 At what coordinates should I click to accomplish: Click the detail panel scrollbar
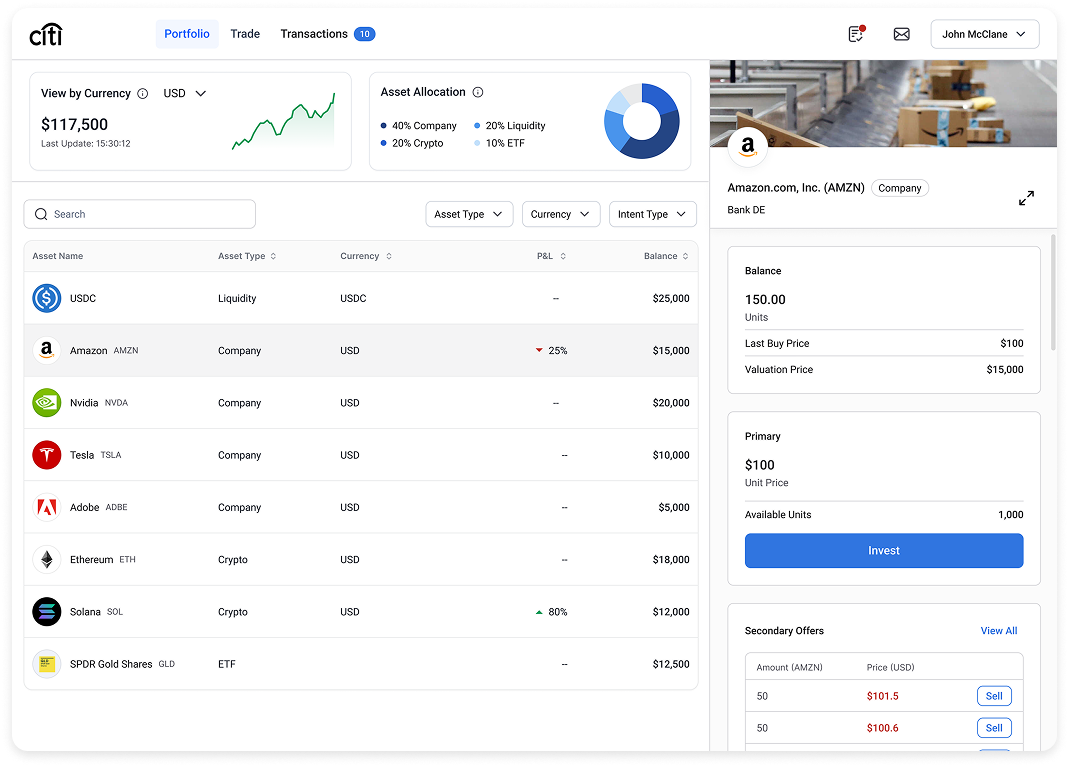1053,293
